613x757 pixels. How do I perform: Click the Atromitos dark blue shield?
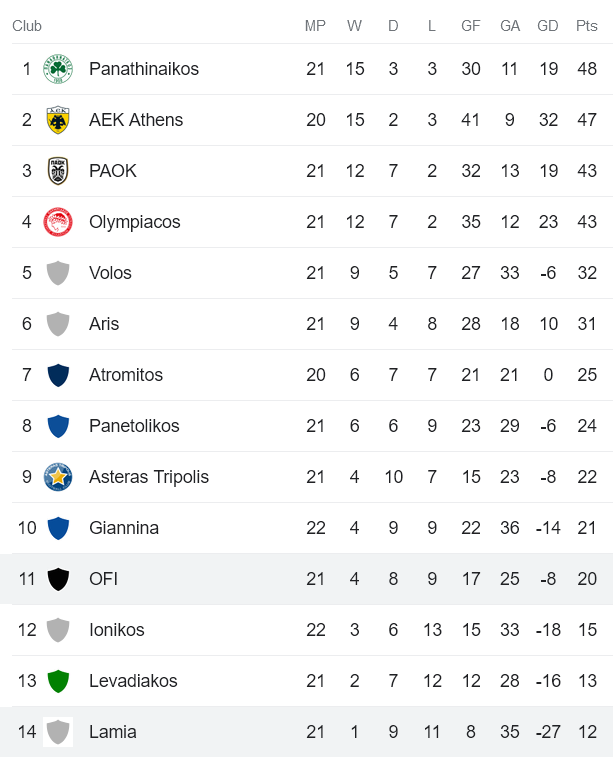pos(58,375)
